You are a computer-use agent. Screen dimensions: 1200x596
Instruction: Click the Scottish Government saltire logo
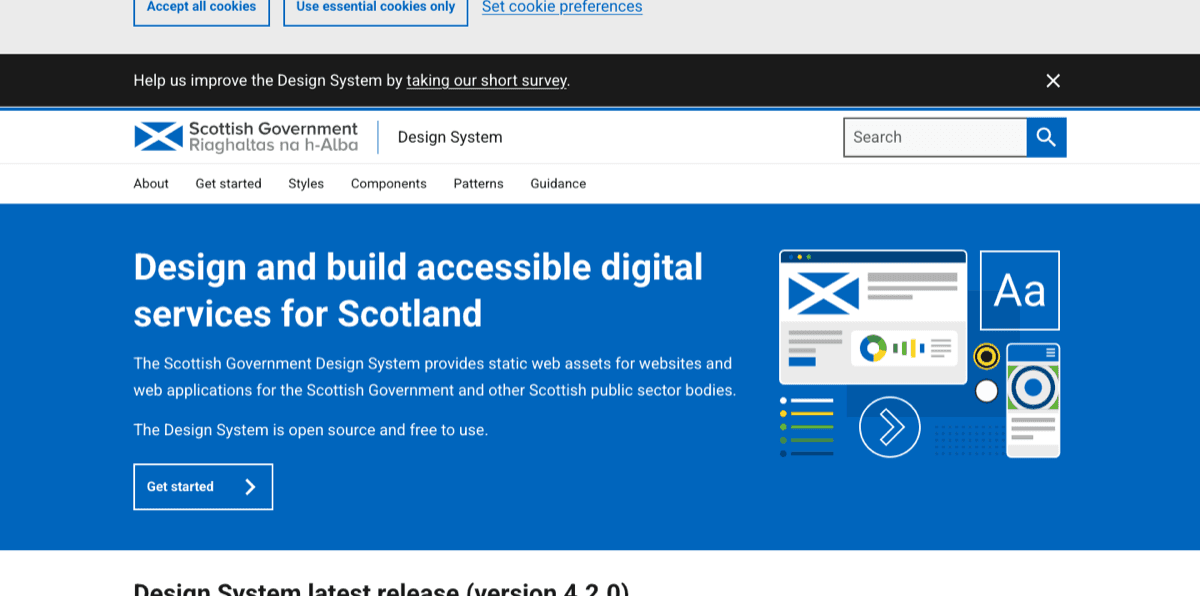tap(246, 137)
